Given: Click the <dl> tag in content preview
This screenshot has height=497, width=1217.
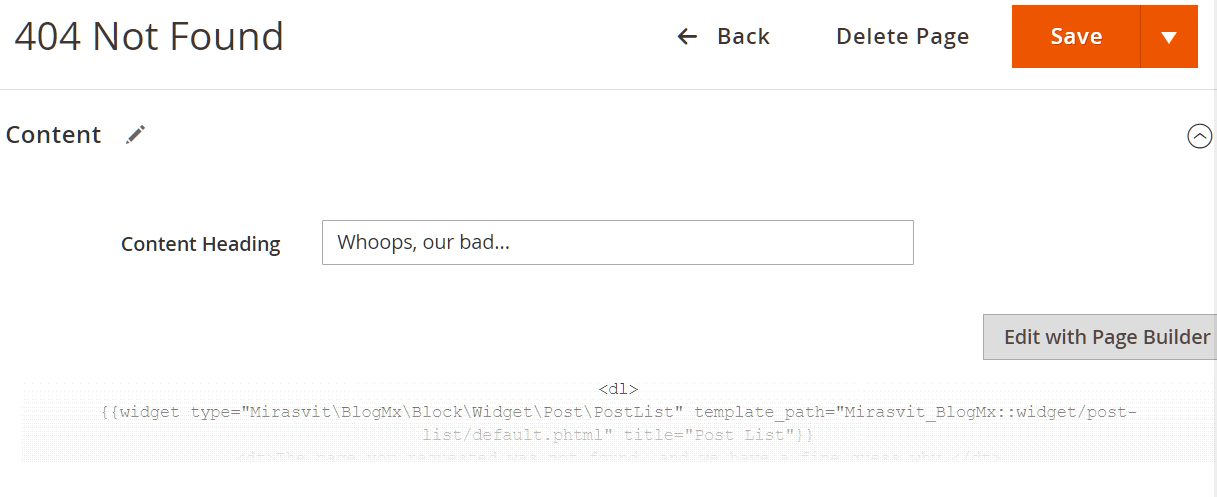Looking at the screenshot, I should tap(618, 389).
